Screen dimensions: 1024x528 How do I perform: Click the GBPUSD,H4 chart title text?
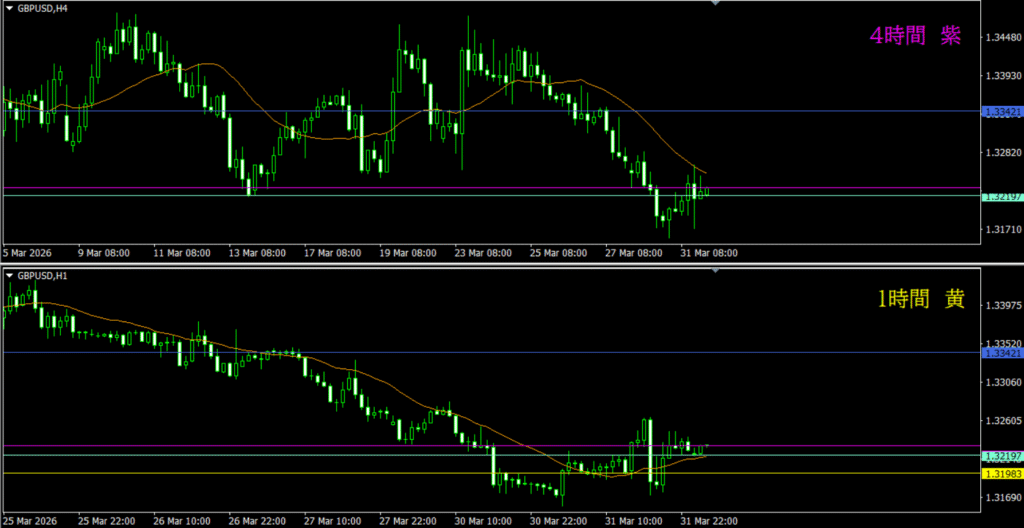[45, 9]
